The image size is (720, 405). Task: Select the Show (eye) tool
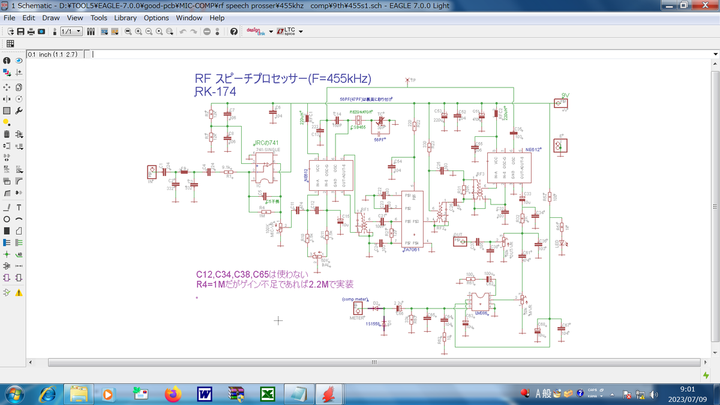click(19, 61)
